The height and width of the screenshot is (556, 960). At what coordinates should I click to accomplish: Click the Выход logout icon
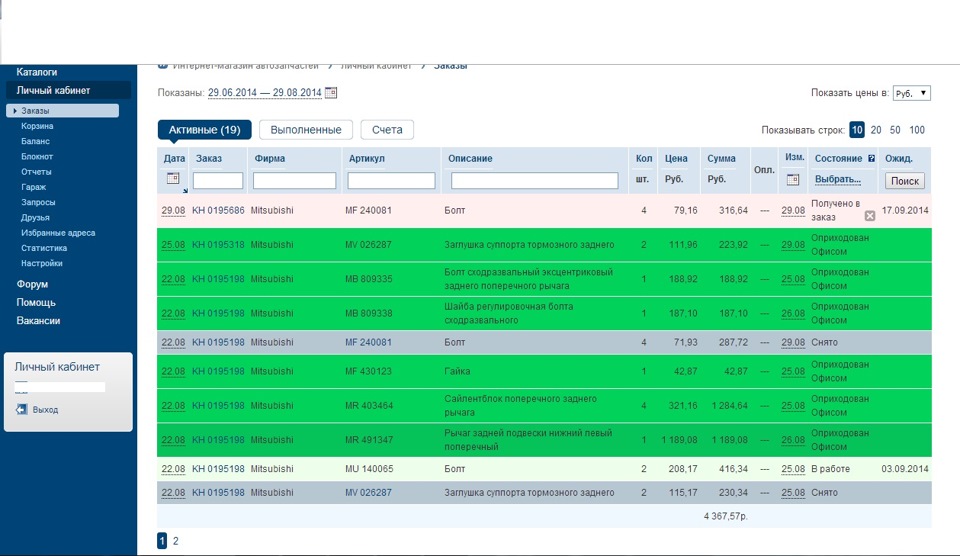[x=21, y=410]
